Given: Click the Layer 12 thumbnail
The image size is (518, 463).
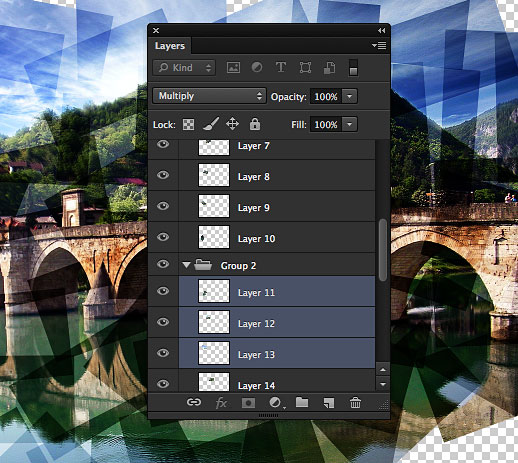Looking at the screenshot, I should [214, 322].
